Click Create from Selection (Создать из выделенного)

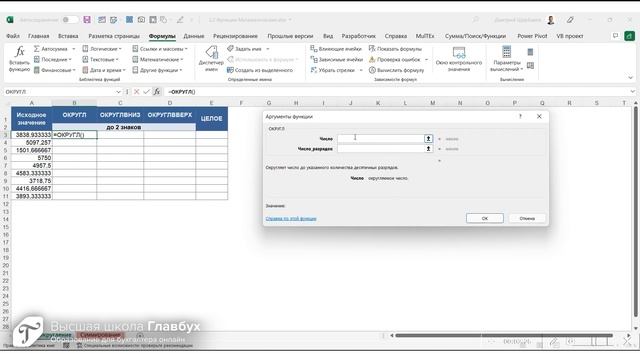260,70
